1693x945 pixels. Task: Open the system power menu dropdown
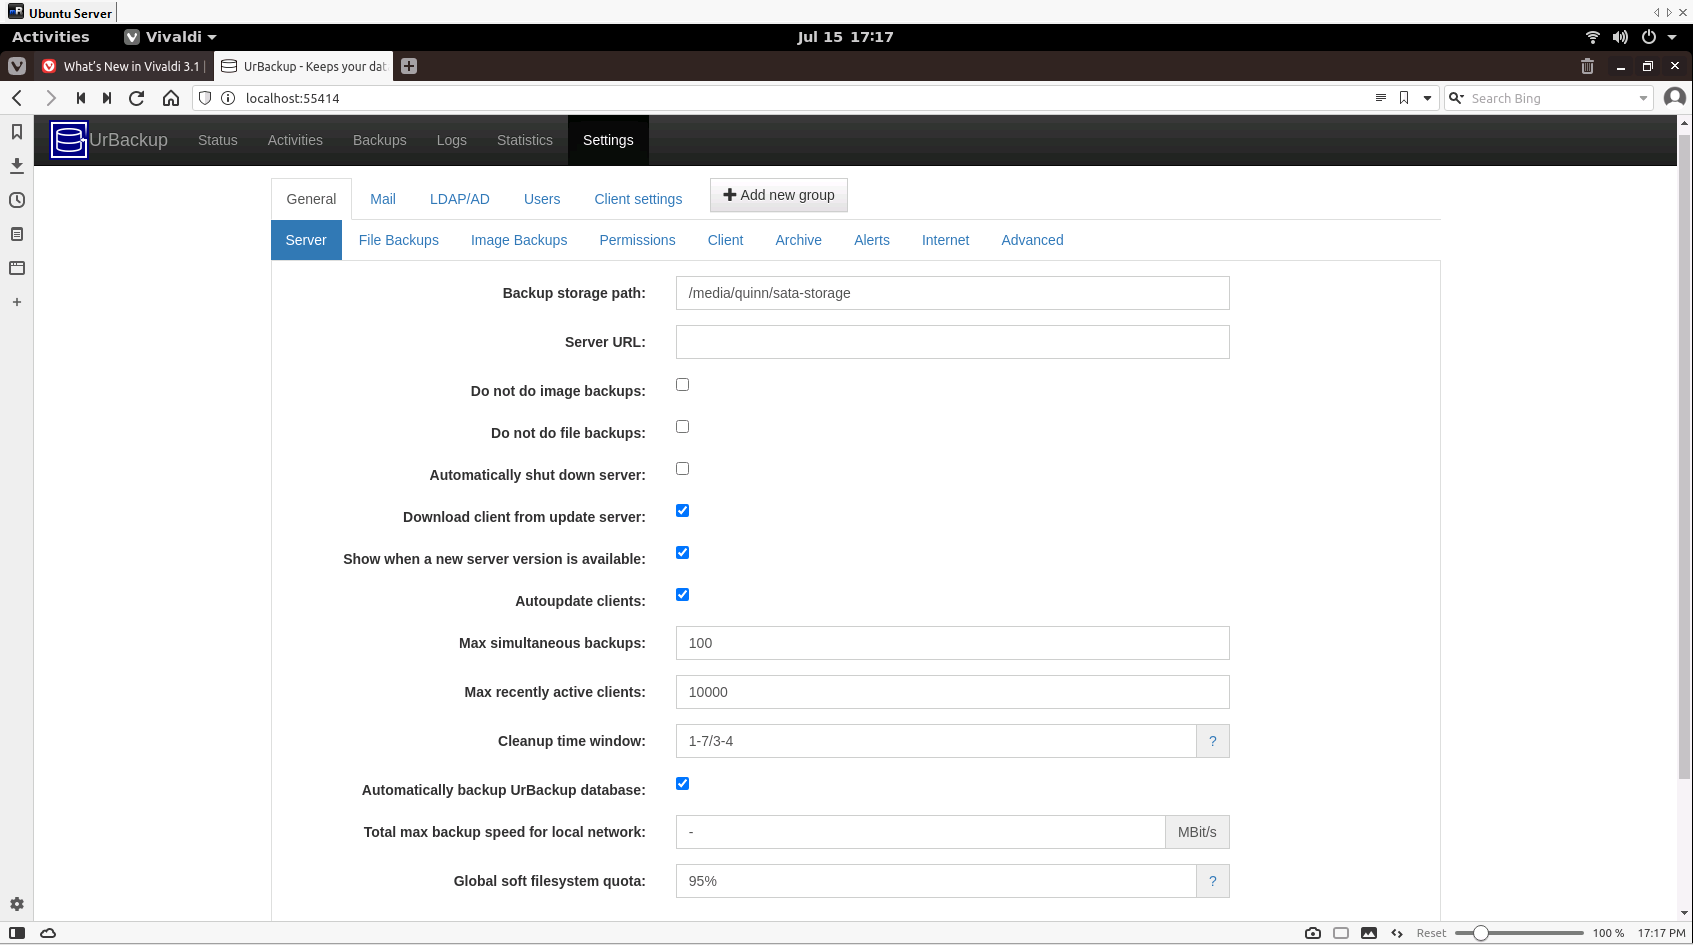[1672, 37]
